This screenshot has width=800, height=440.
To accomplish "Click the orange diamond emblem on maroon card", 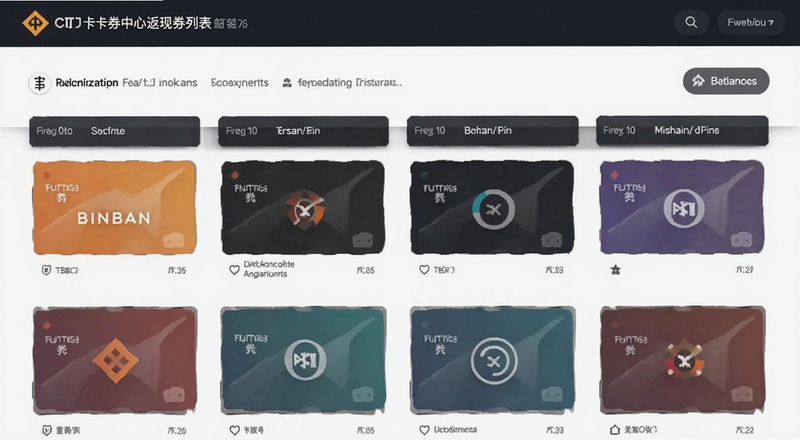I will pos(115,360).
